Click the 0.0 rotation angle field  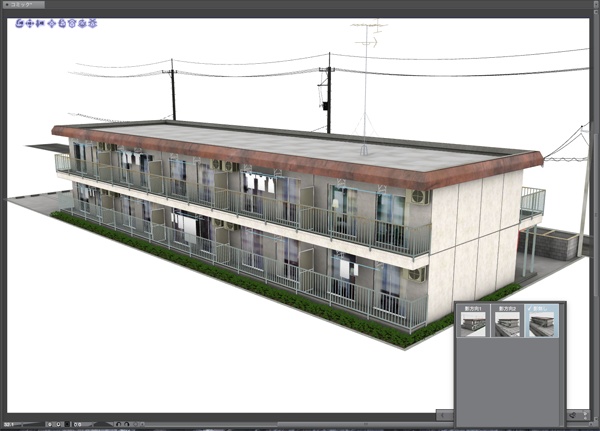tap(78, 424)
